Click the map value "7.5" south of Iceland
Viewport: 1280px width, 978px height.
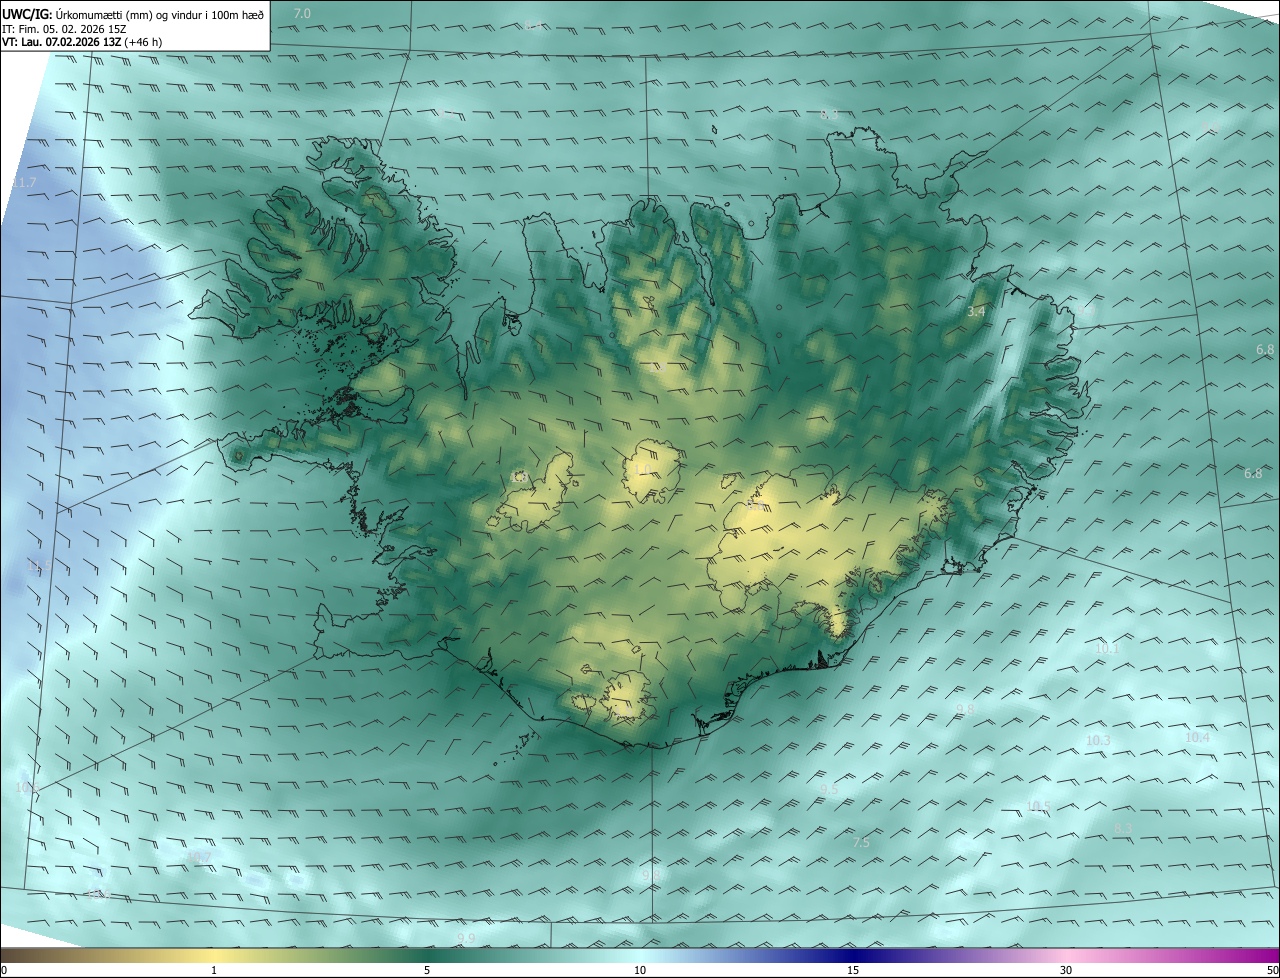click(x=861, y=844)
